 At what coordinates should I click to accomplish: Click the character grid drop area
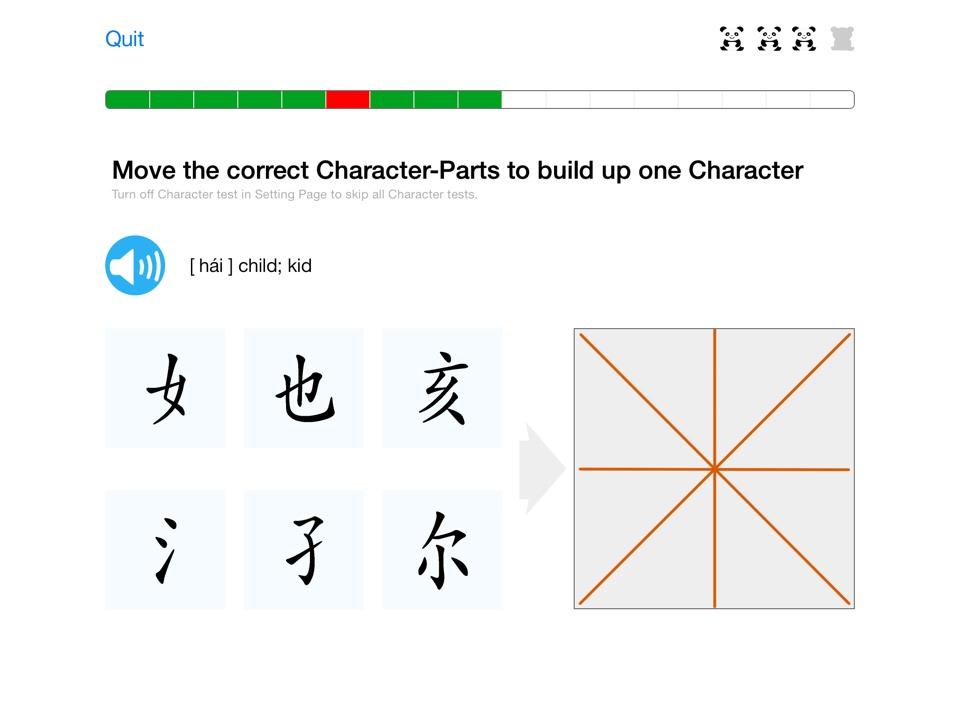coord(714,468)
